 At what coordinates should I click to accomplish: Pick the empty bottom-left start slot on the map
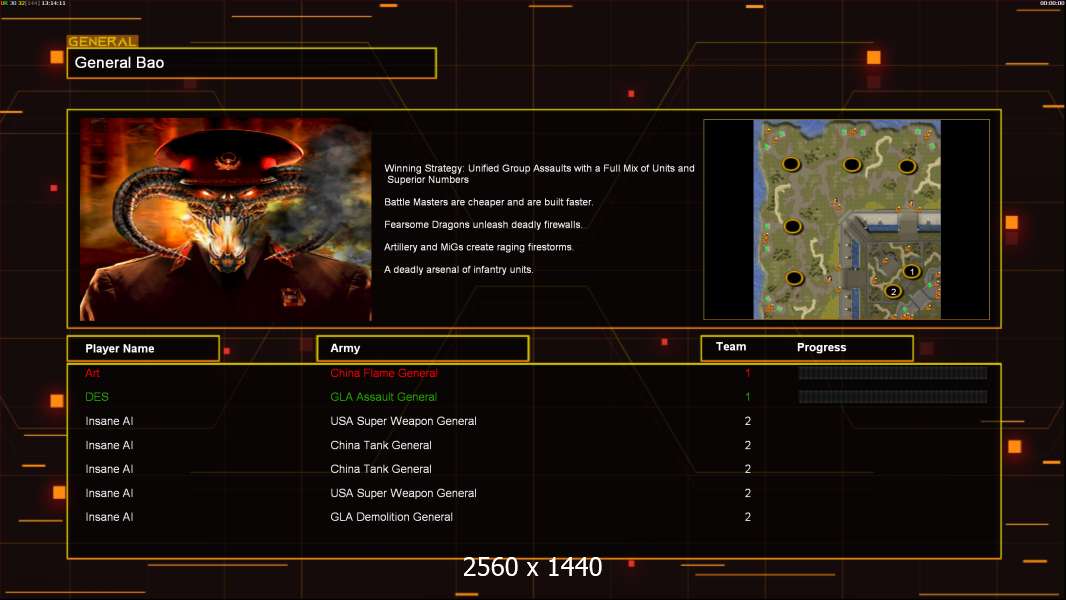tap(794, 278)
